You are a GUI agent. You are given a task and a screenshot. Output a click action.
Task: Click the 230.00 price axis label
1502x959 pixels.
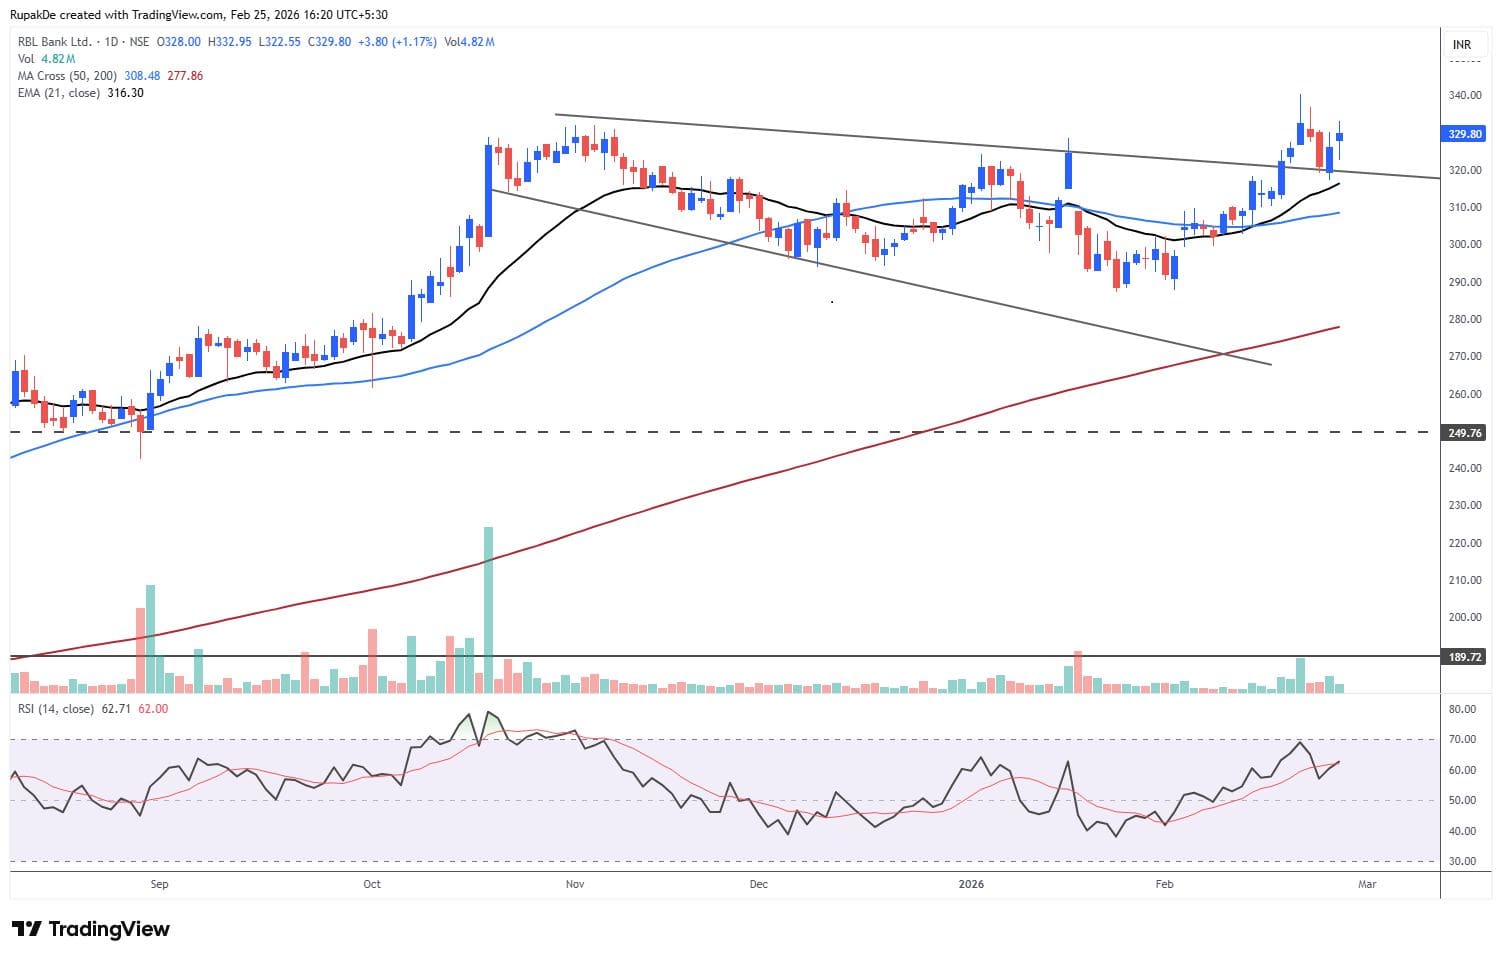coord(1465,506)
